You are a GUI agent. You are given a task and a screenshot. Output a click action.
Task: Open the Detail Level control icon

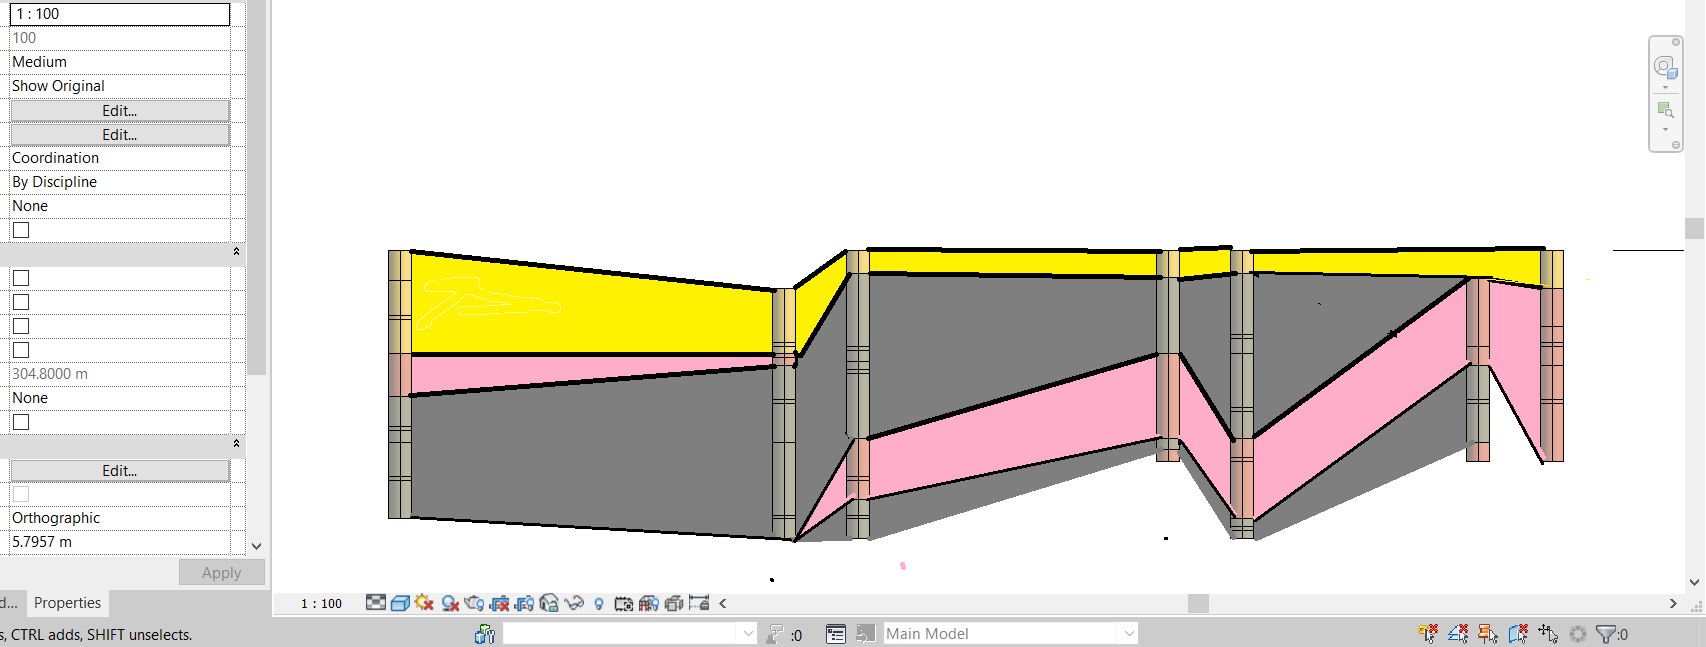[x=375, y=603]
